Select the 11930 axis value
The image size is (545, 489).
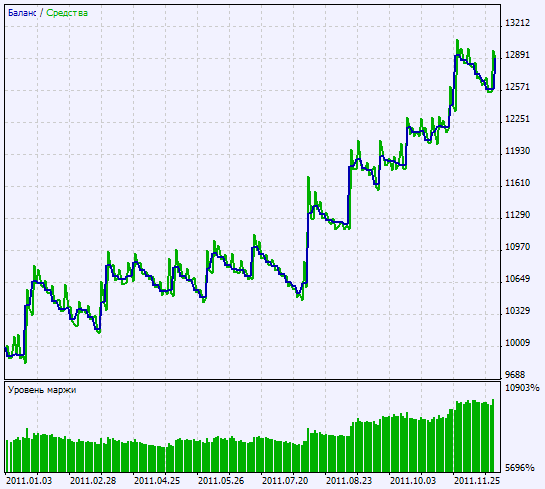(517, 151)
